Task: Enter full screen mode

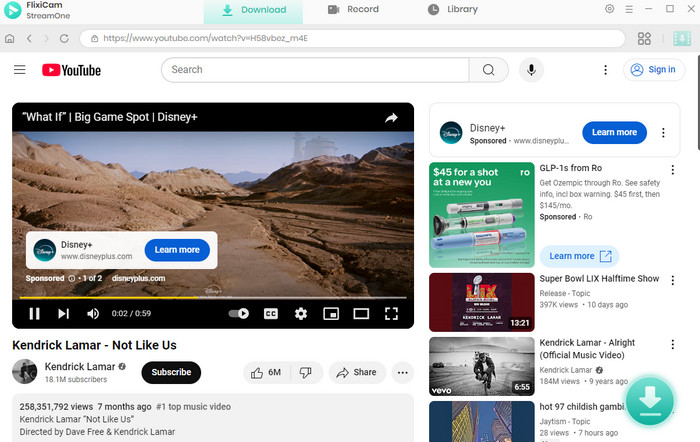Action: click(x=392, y=313)
